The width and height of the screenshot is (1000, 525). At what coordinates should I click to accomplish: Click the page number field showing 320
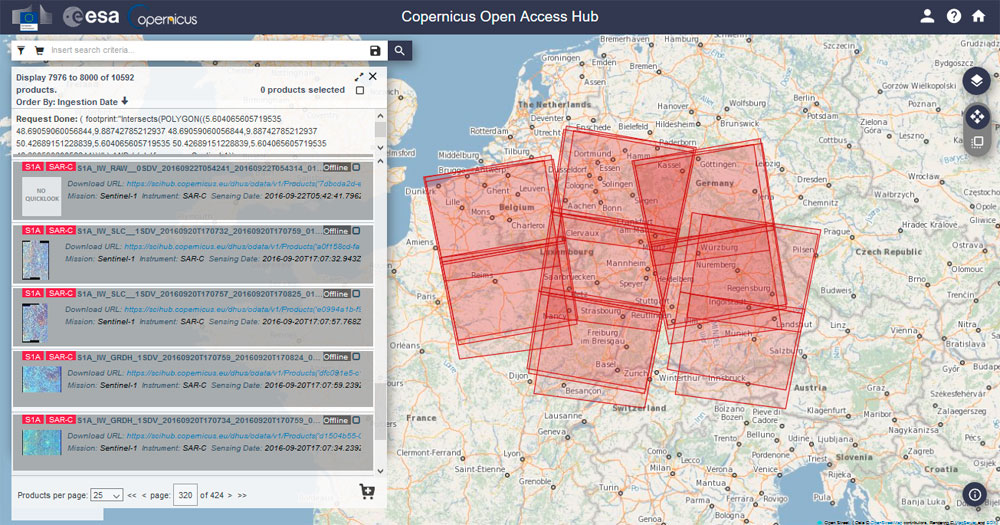[x=185, y=495]
